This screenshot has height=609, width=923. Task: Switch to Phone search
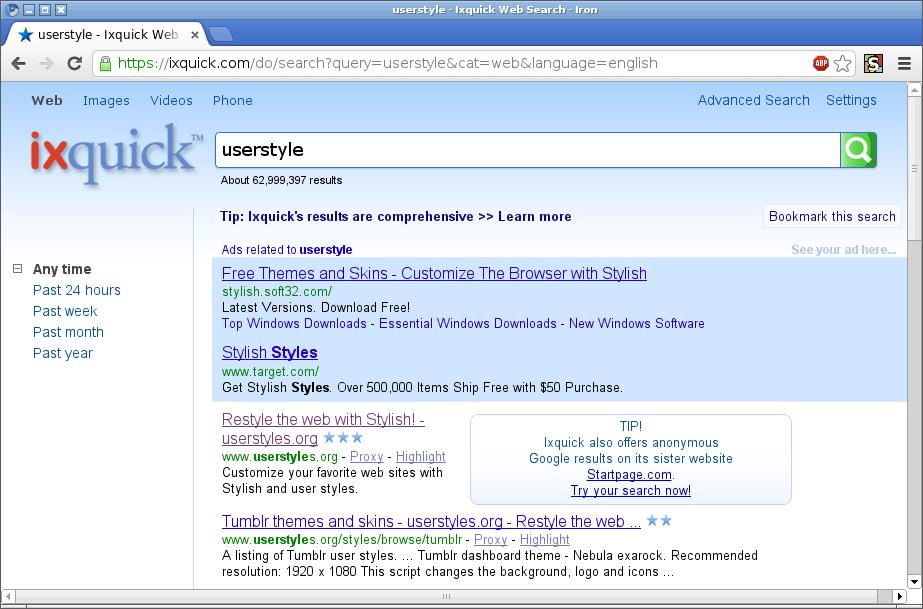(x=233, y=101)
